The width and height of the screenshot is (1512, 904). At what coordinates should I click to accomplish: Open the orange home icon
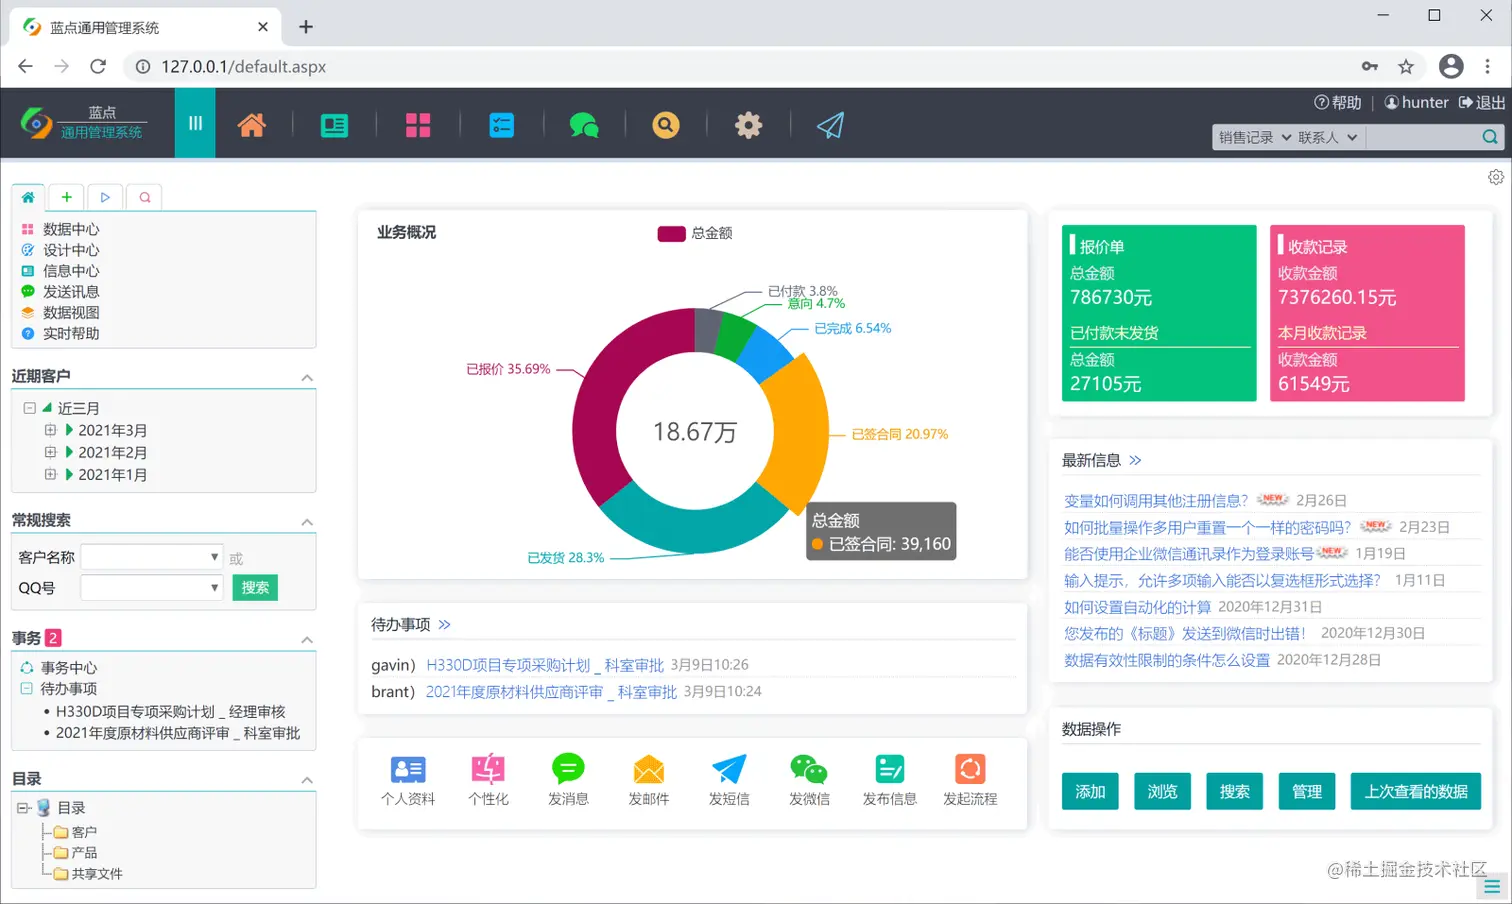coord(252,125)
